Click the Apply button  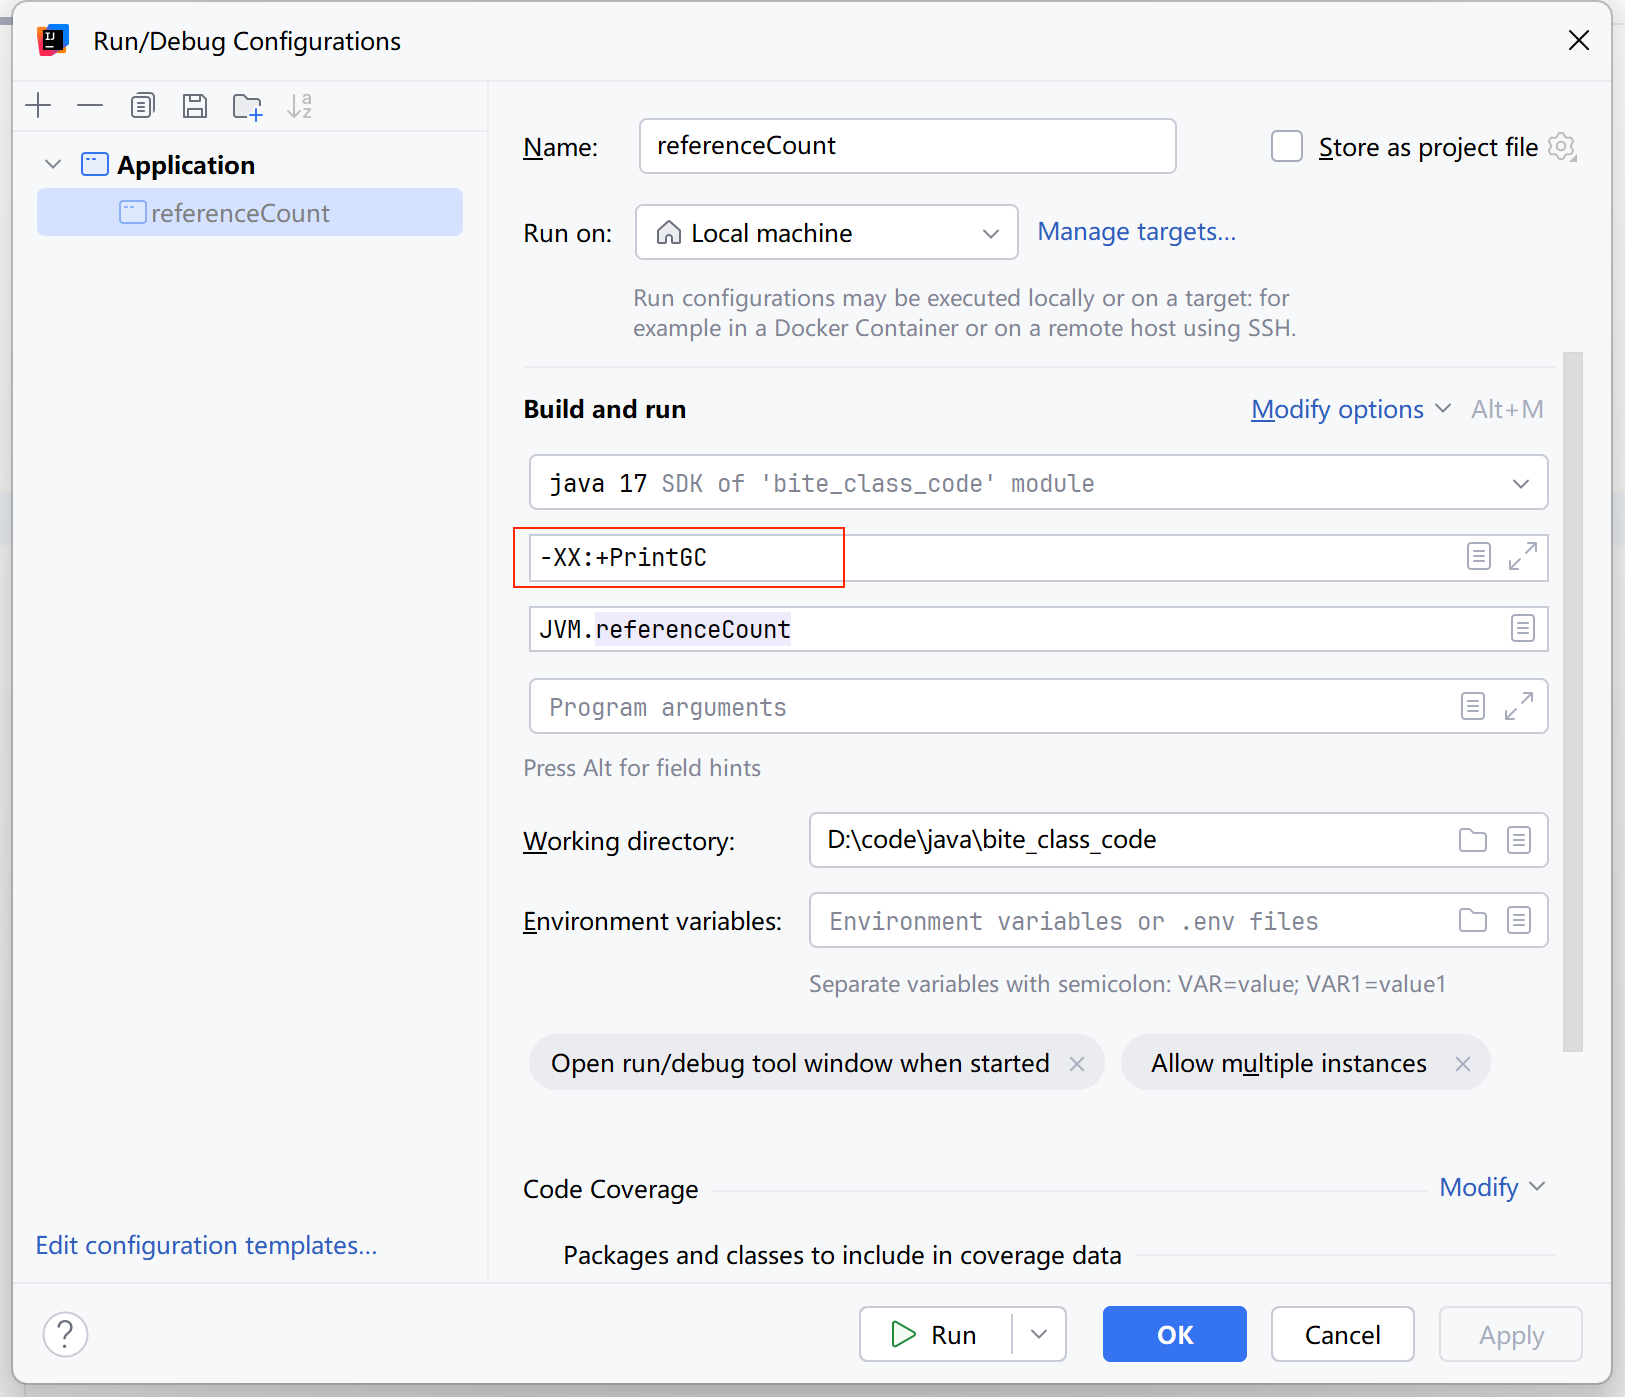(x=1511, y=1334)
